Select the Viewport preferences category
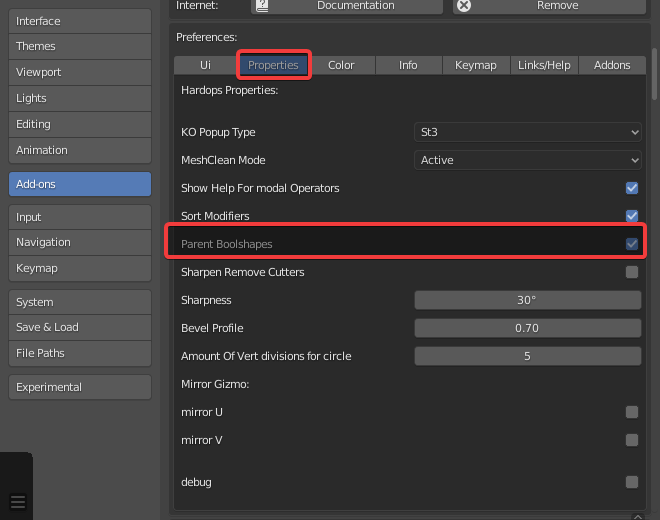Viewport: 660px width, 520px height. pyautogui.click(x=80, y=72)
